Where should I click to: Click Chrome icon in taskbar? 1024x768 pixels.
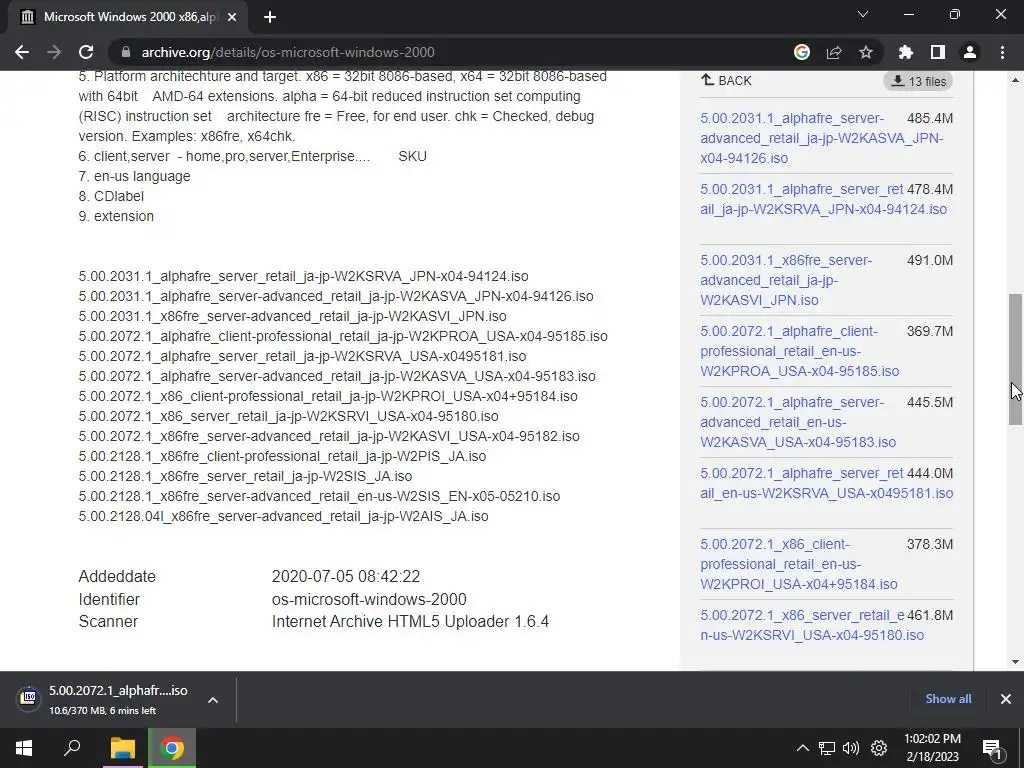(x=172, y=748)
